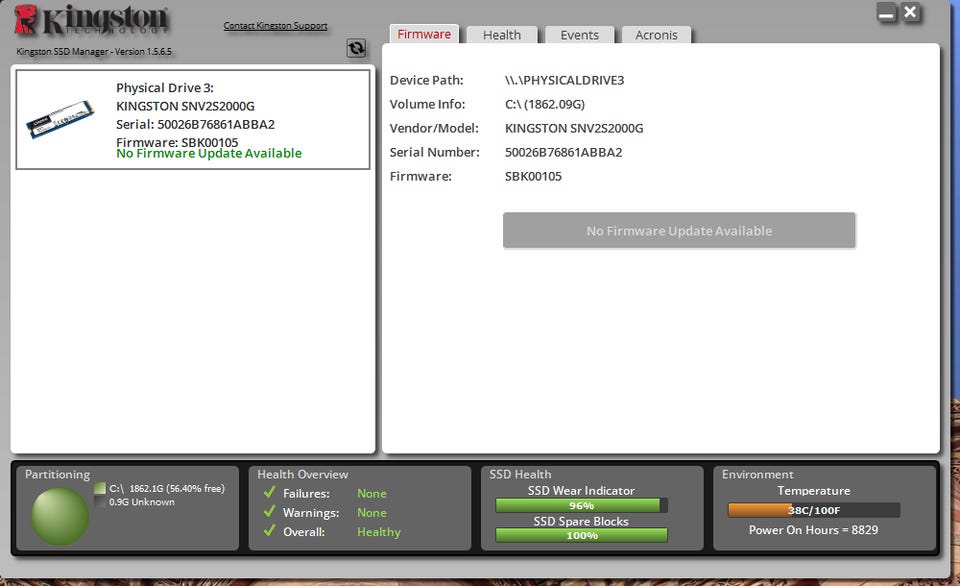Open the Contact Kingston Support link
Screen dimensions: 960x586
pyautogui.click(x=276, y=26)
